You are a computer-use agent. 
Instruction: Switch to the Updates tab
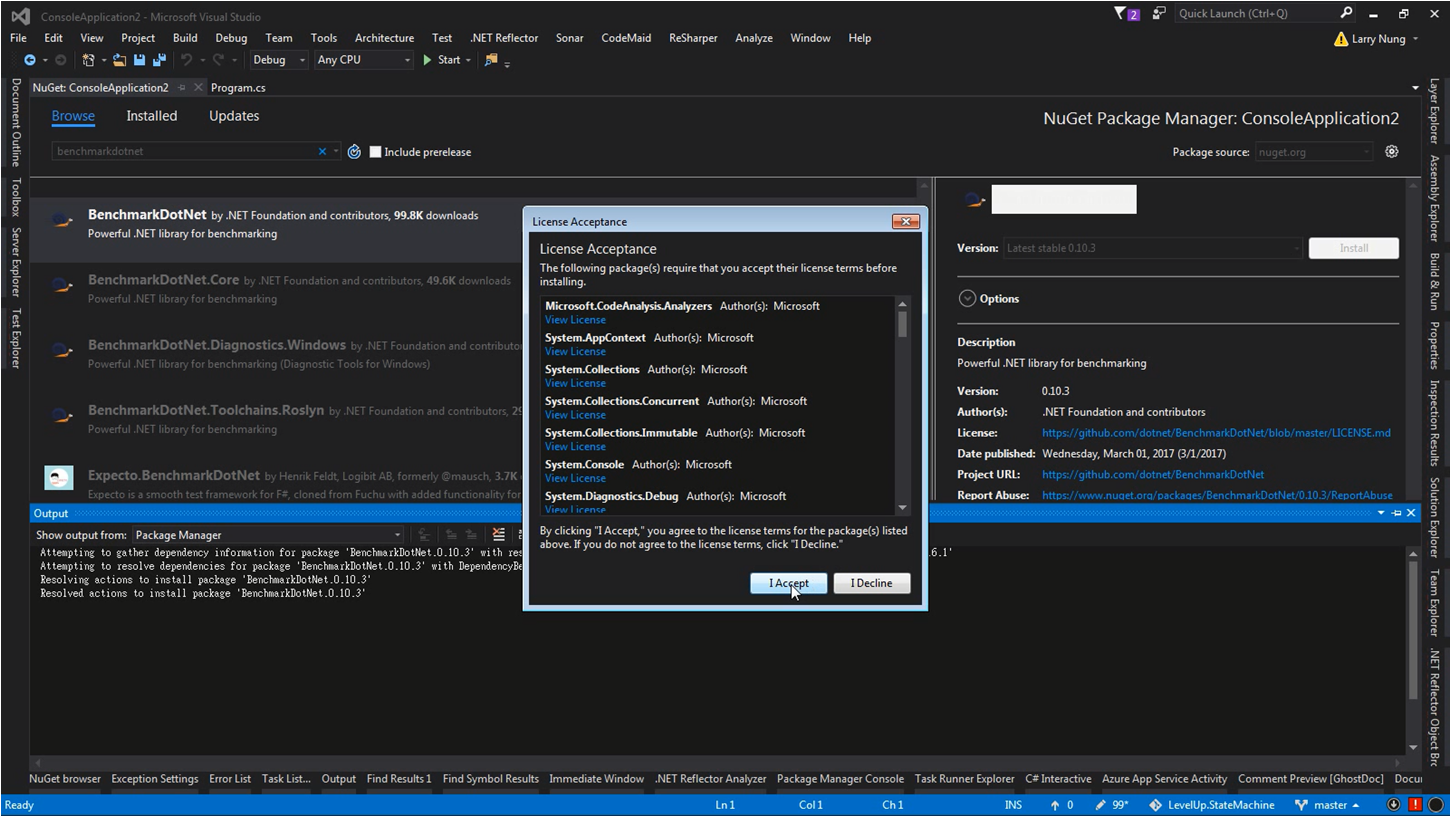(x=234, y=116)
